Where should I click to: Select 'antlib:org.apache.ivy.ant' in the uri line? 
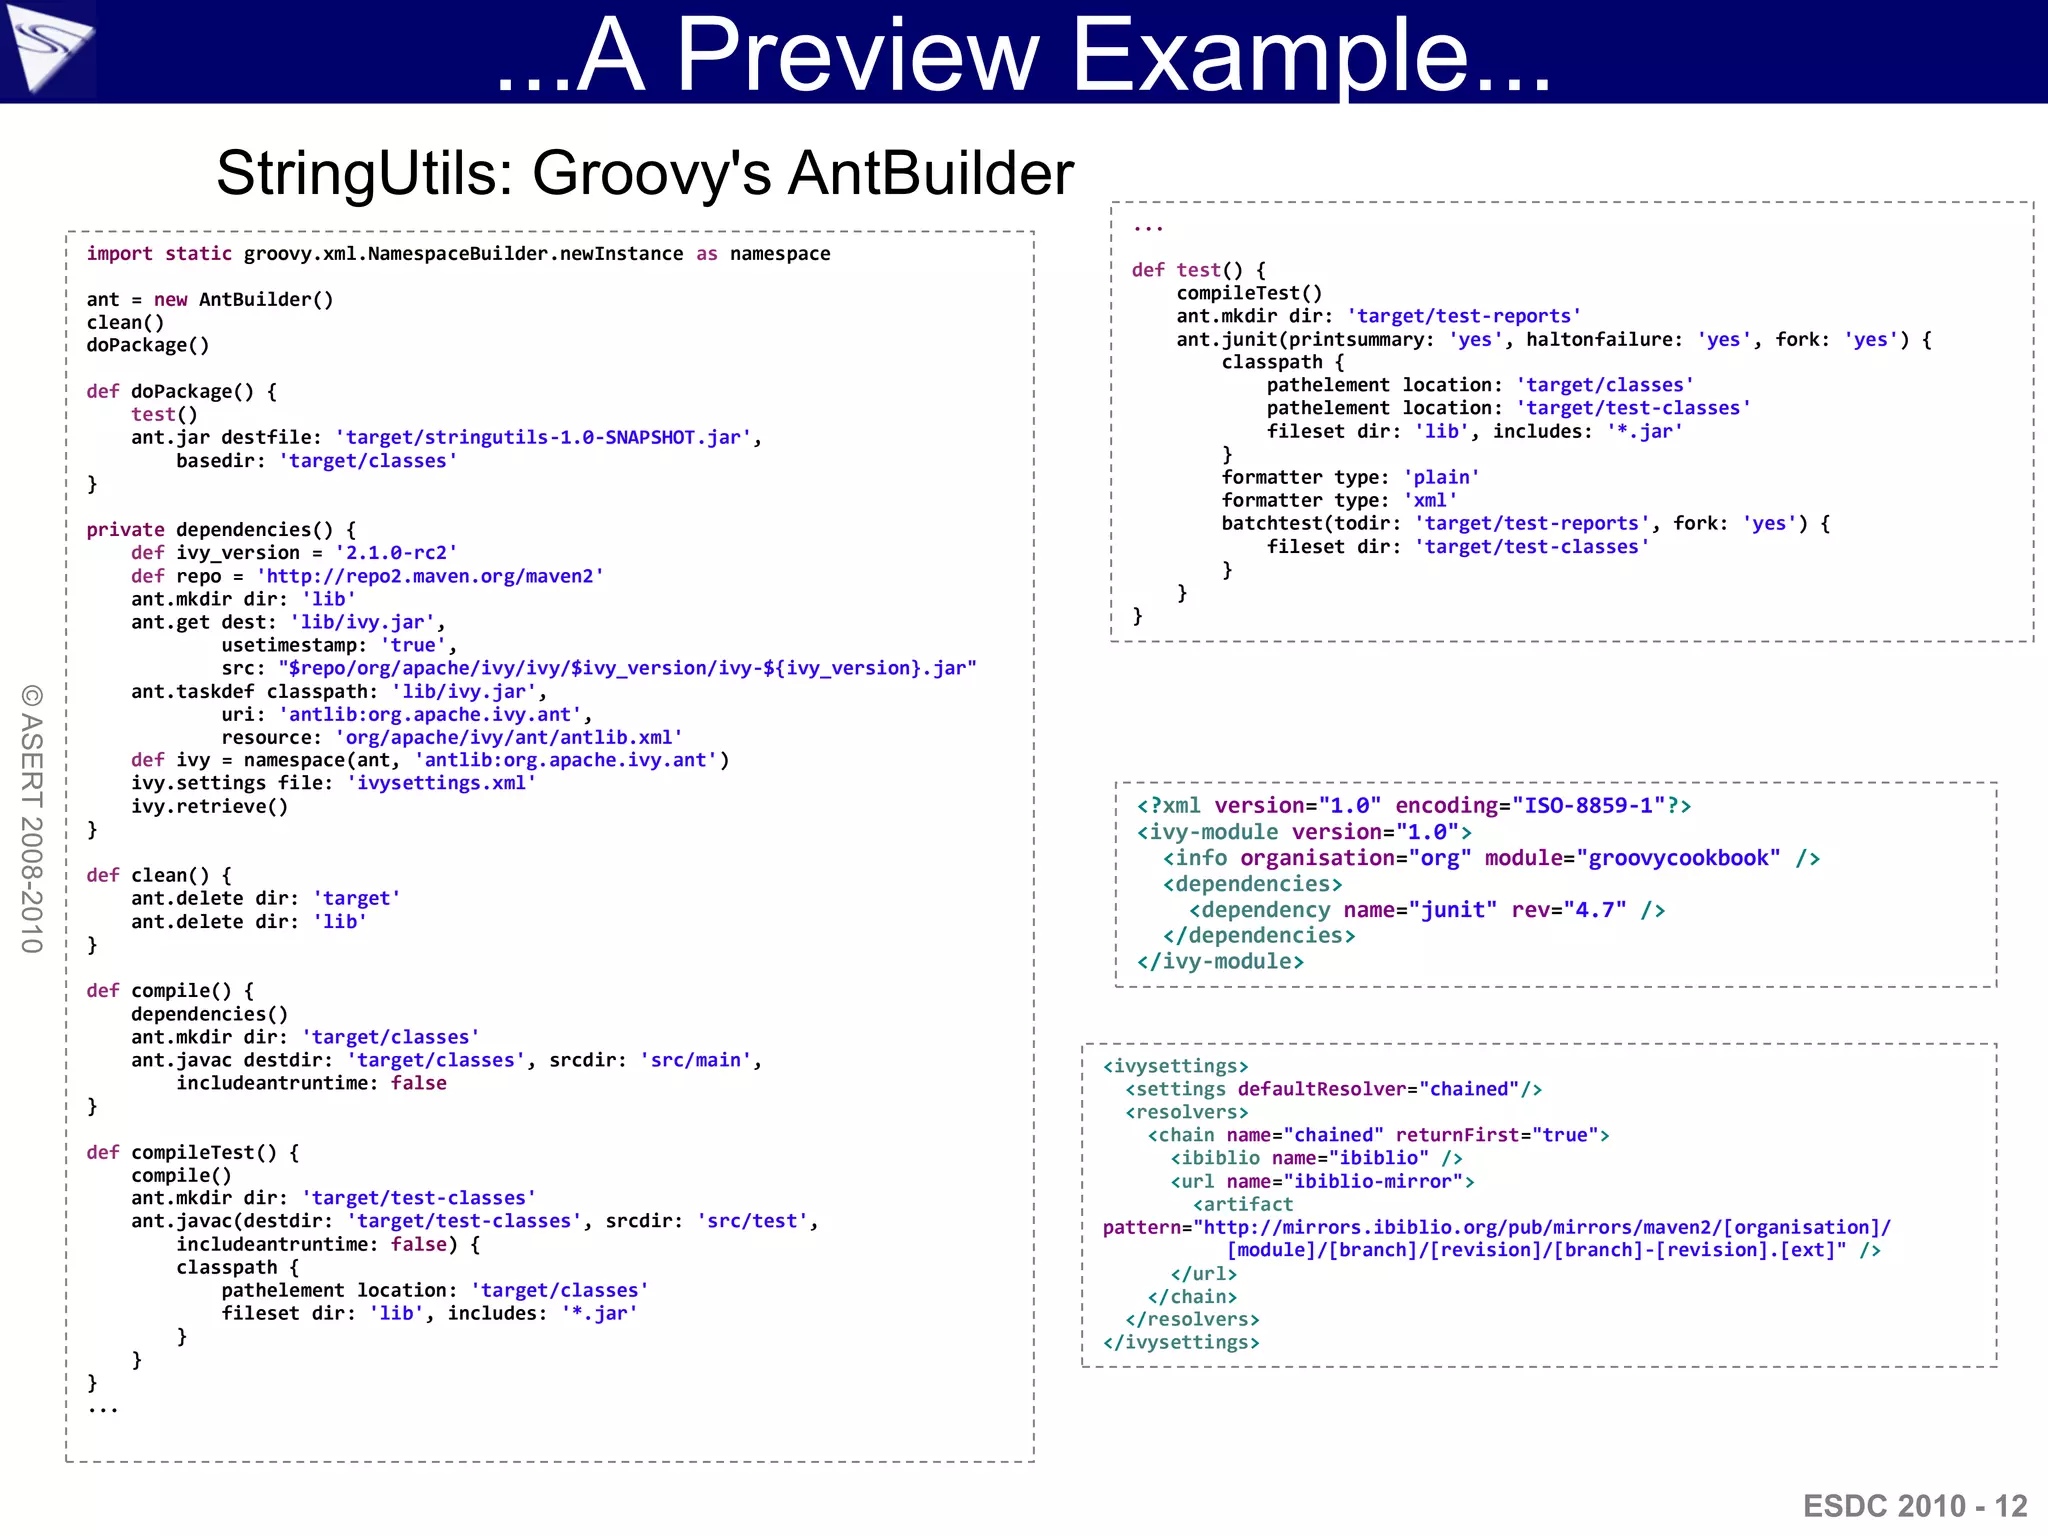pyautogui.click(x=430, y=715)
